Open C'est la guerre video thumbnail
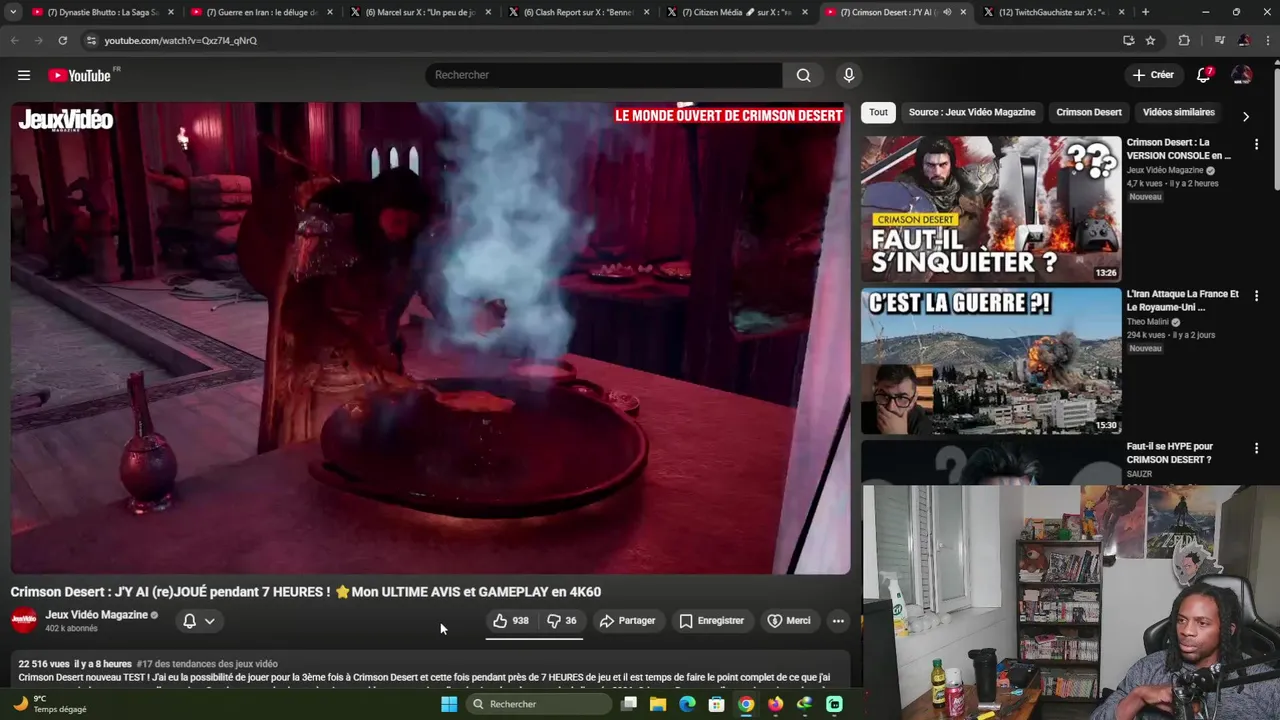Screen dimensions: 1280x720 [991, 361]
